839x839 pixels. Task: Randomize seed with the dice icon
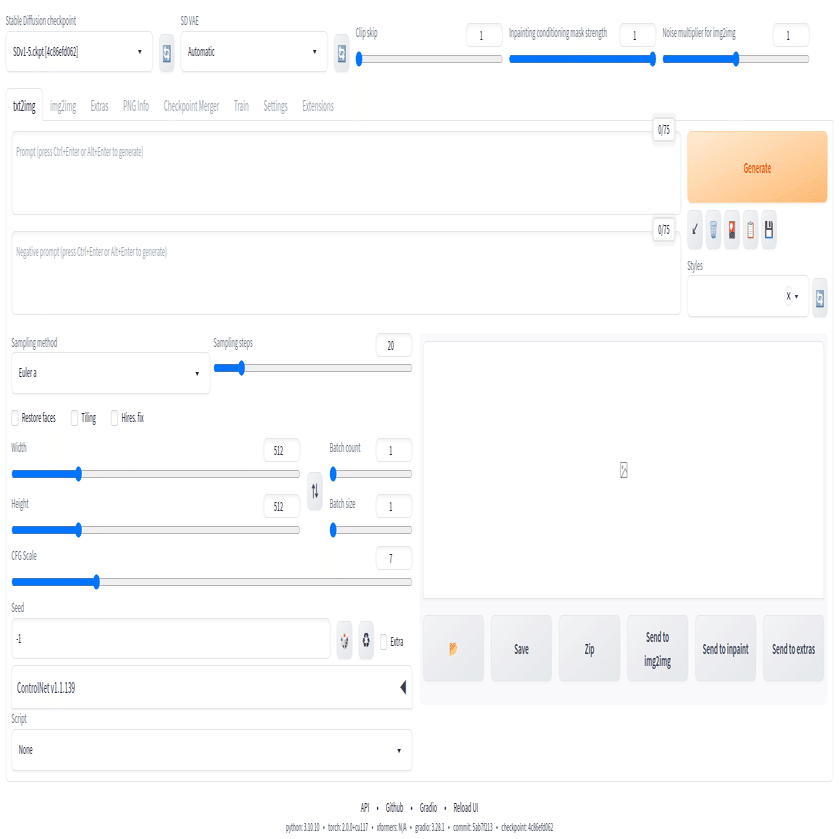pos(345,640)
